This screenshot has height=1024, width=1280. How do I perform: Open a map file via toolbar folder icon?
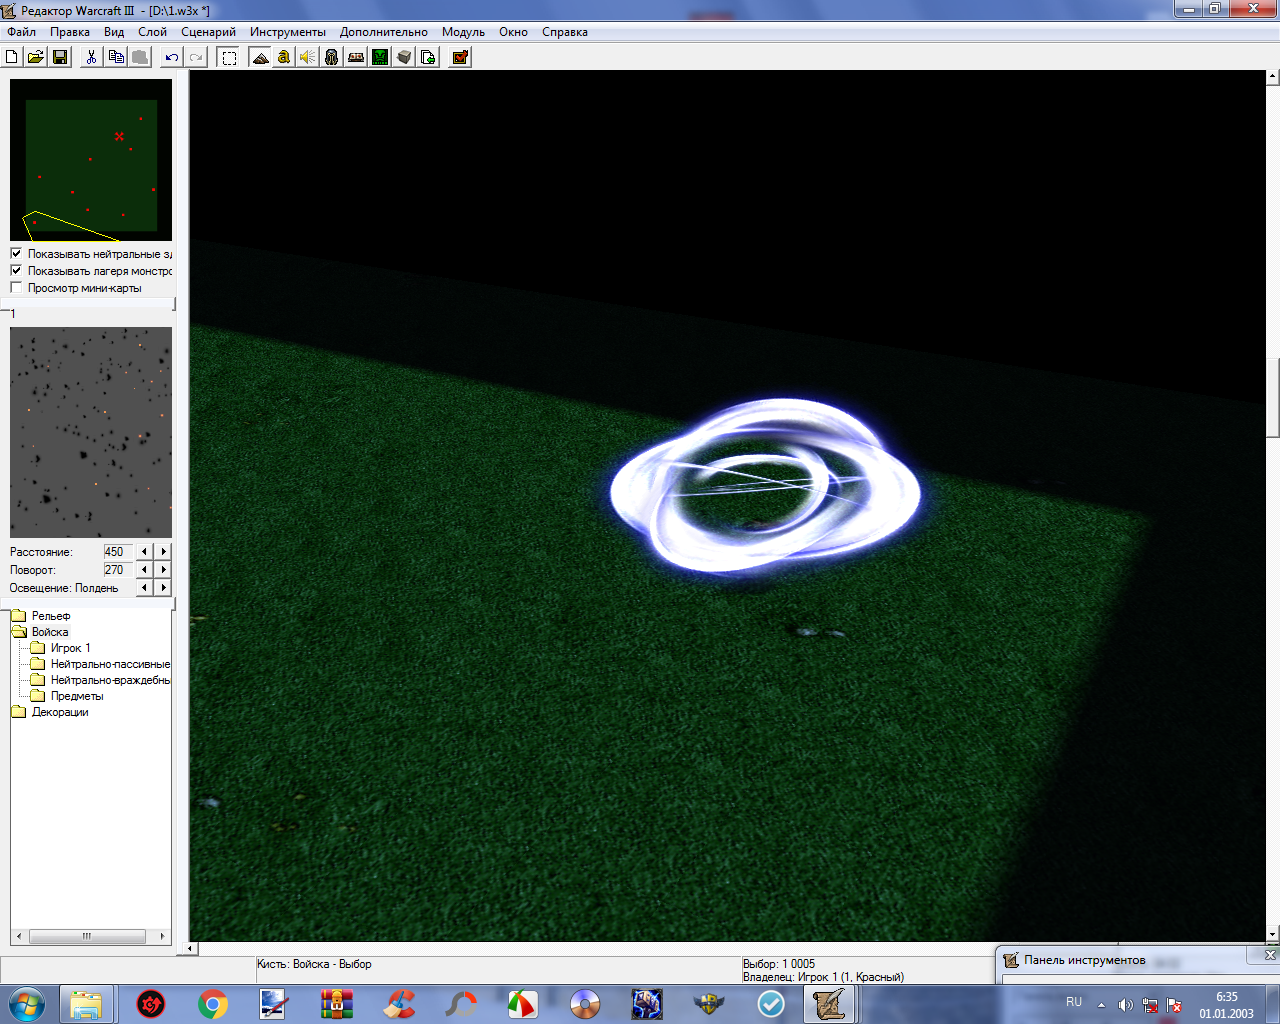36,57
